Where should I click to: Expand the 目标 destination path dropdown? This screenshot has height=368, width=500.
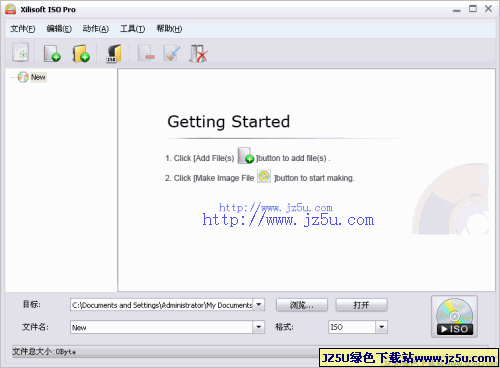coord(259,305)
